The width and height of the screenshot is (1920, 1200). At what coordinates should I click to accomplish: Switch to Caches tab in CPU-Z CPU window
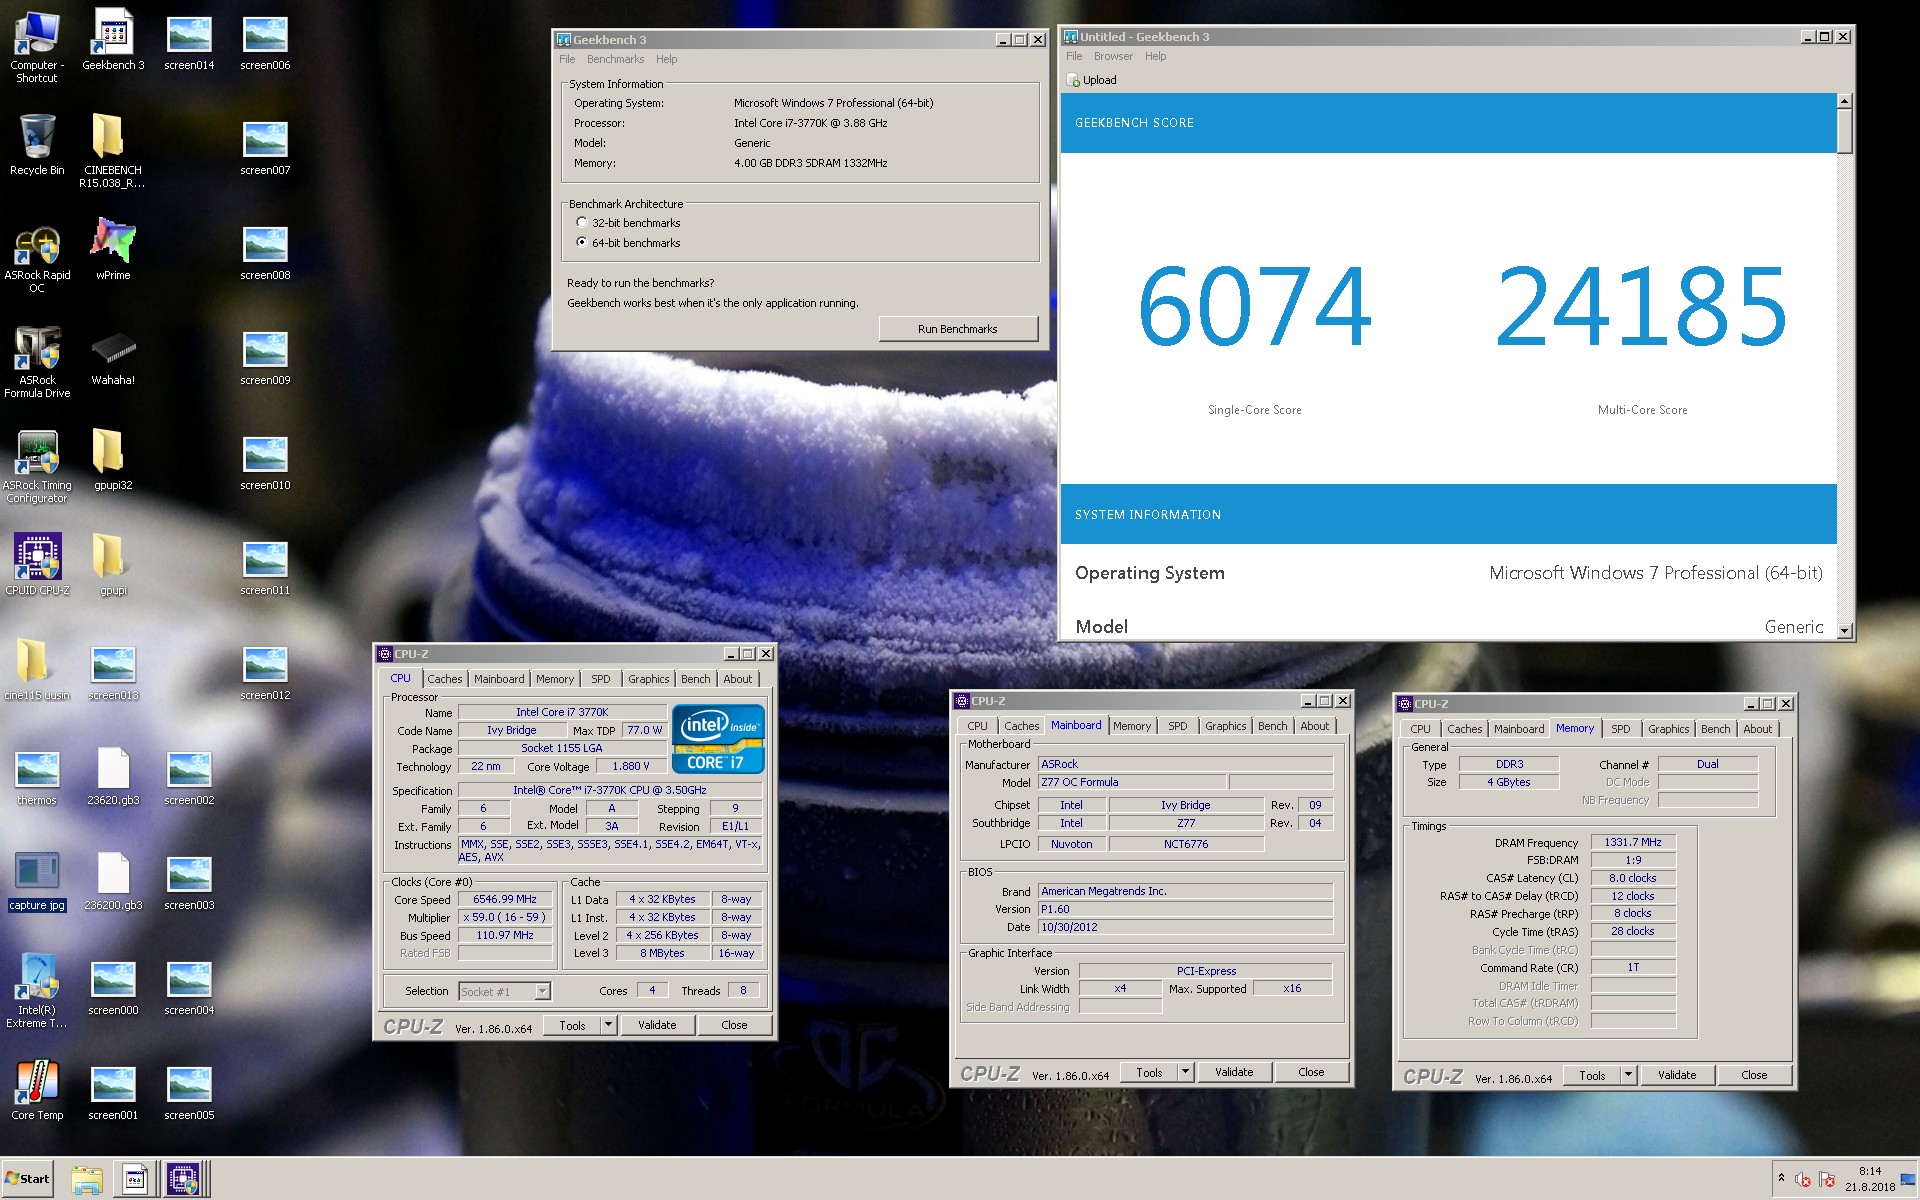(x=445, y=679)
